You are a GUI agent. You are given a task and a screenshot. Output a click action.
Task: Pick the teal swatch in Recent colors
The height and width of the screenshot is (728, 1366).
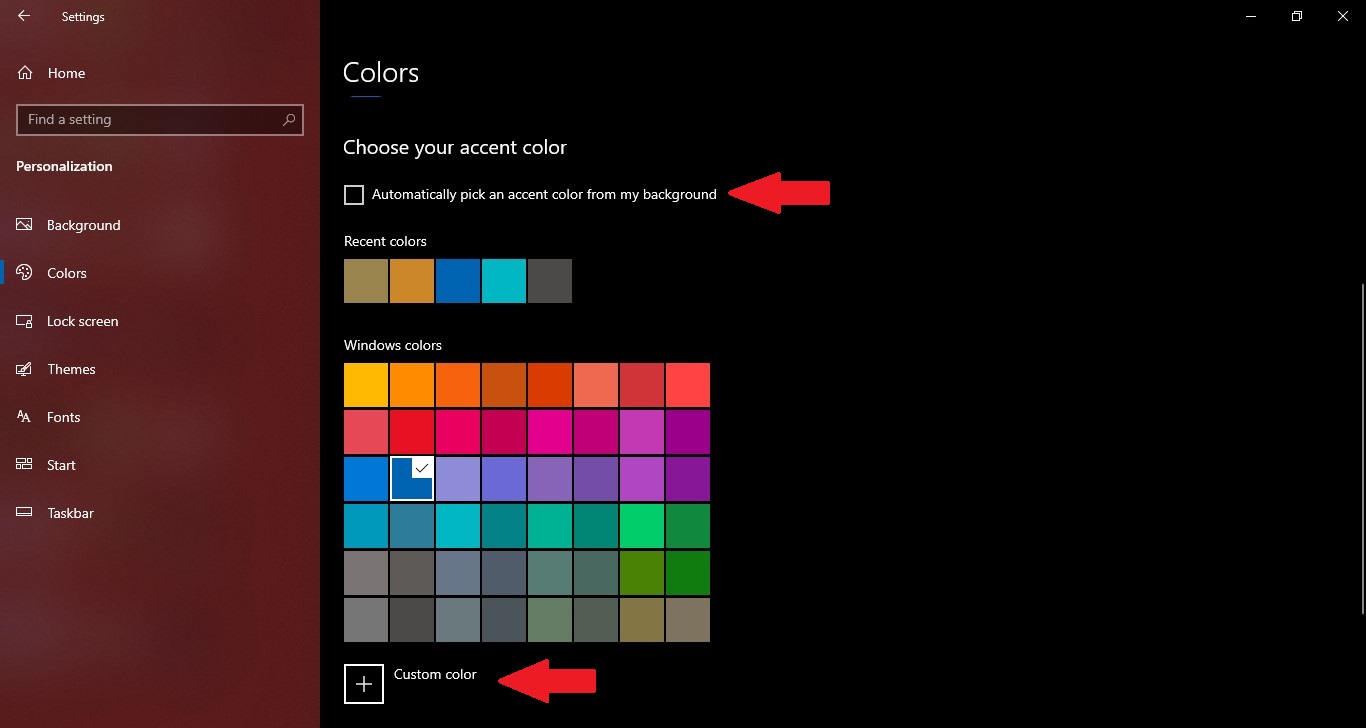click(504, 281)
